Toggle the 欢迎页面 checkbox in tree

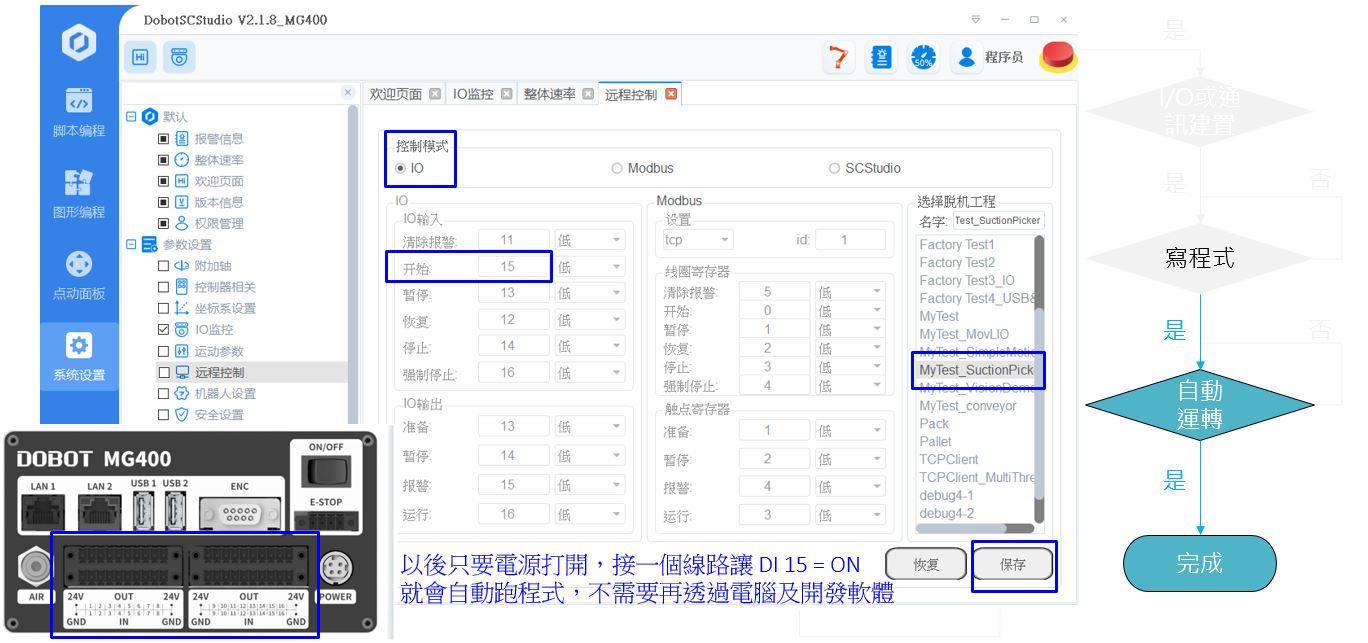[164, 181]
